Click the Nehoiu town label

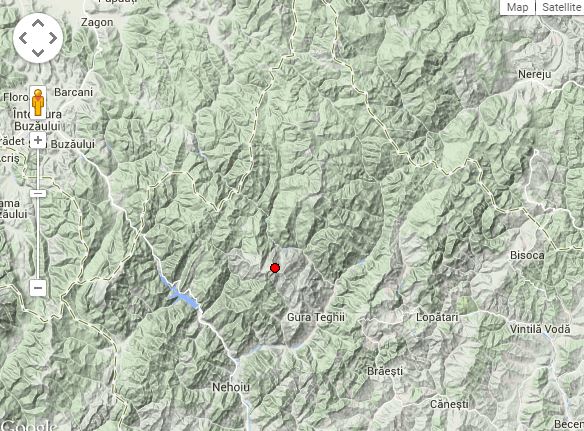(x=231, y=387)
